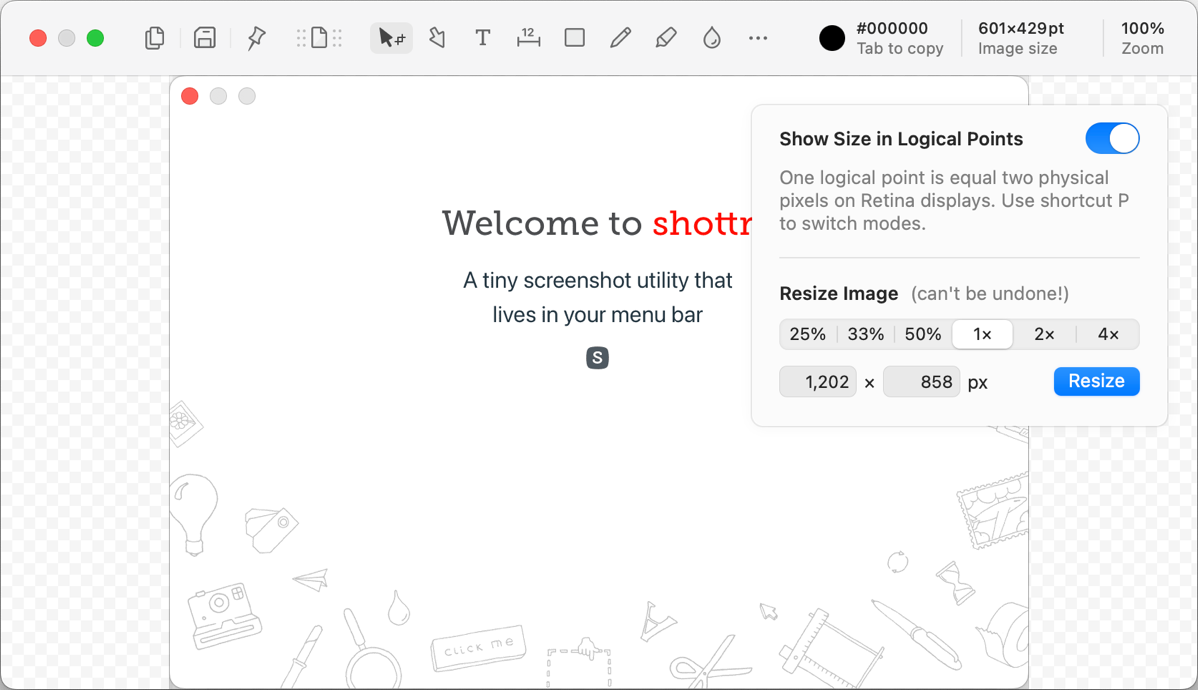Click the black #000000 color swatch
The width and height of the screenshot is (1198, 690).
point(832,38)
